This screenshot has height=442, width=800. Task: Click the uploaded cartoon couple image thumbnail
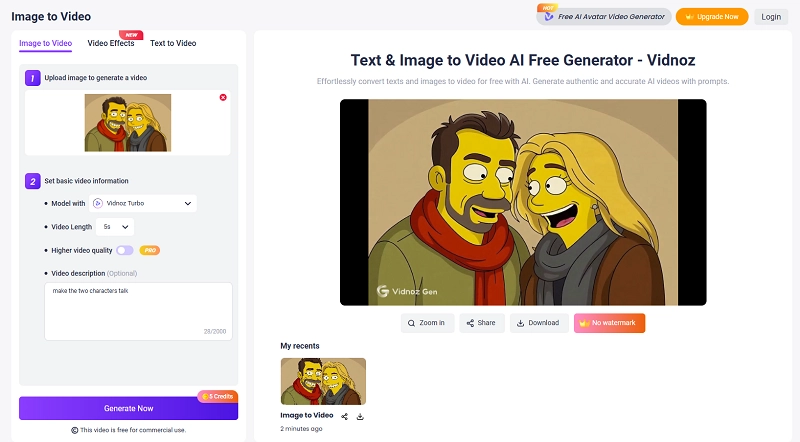[128, 122]
